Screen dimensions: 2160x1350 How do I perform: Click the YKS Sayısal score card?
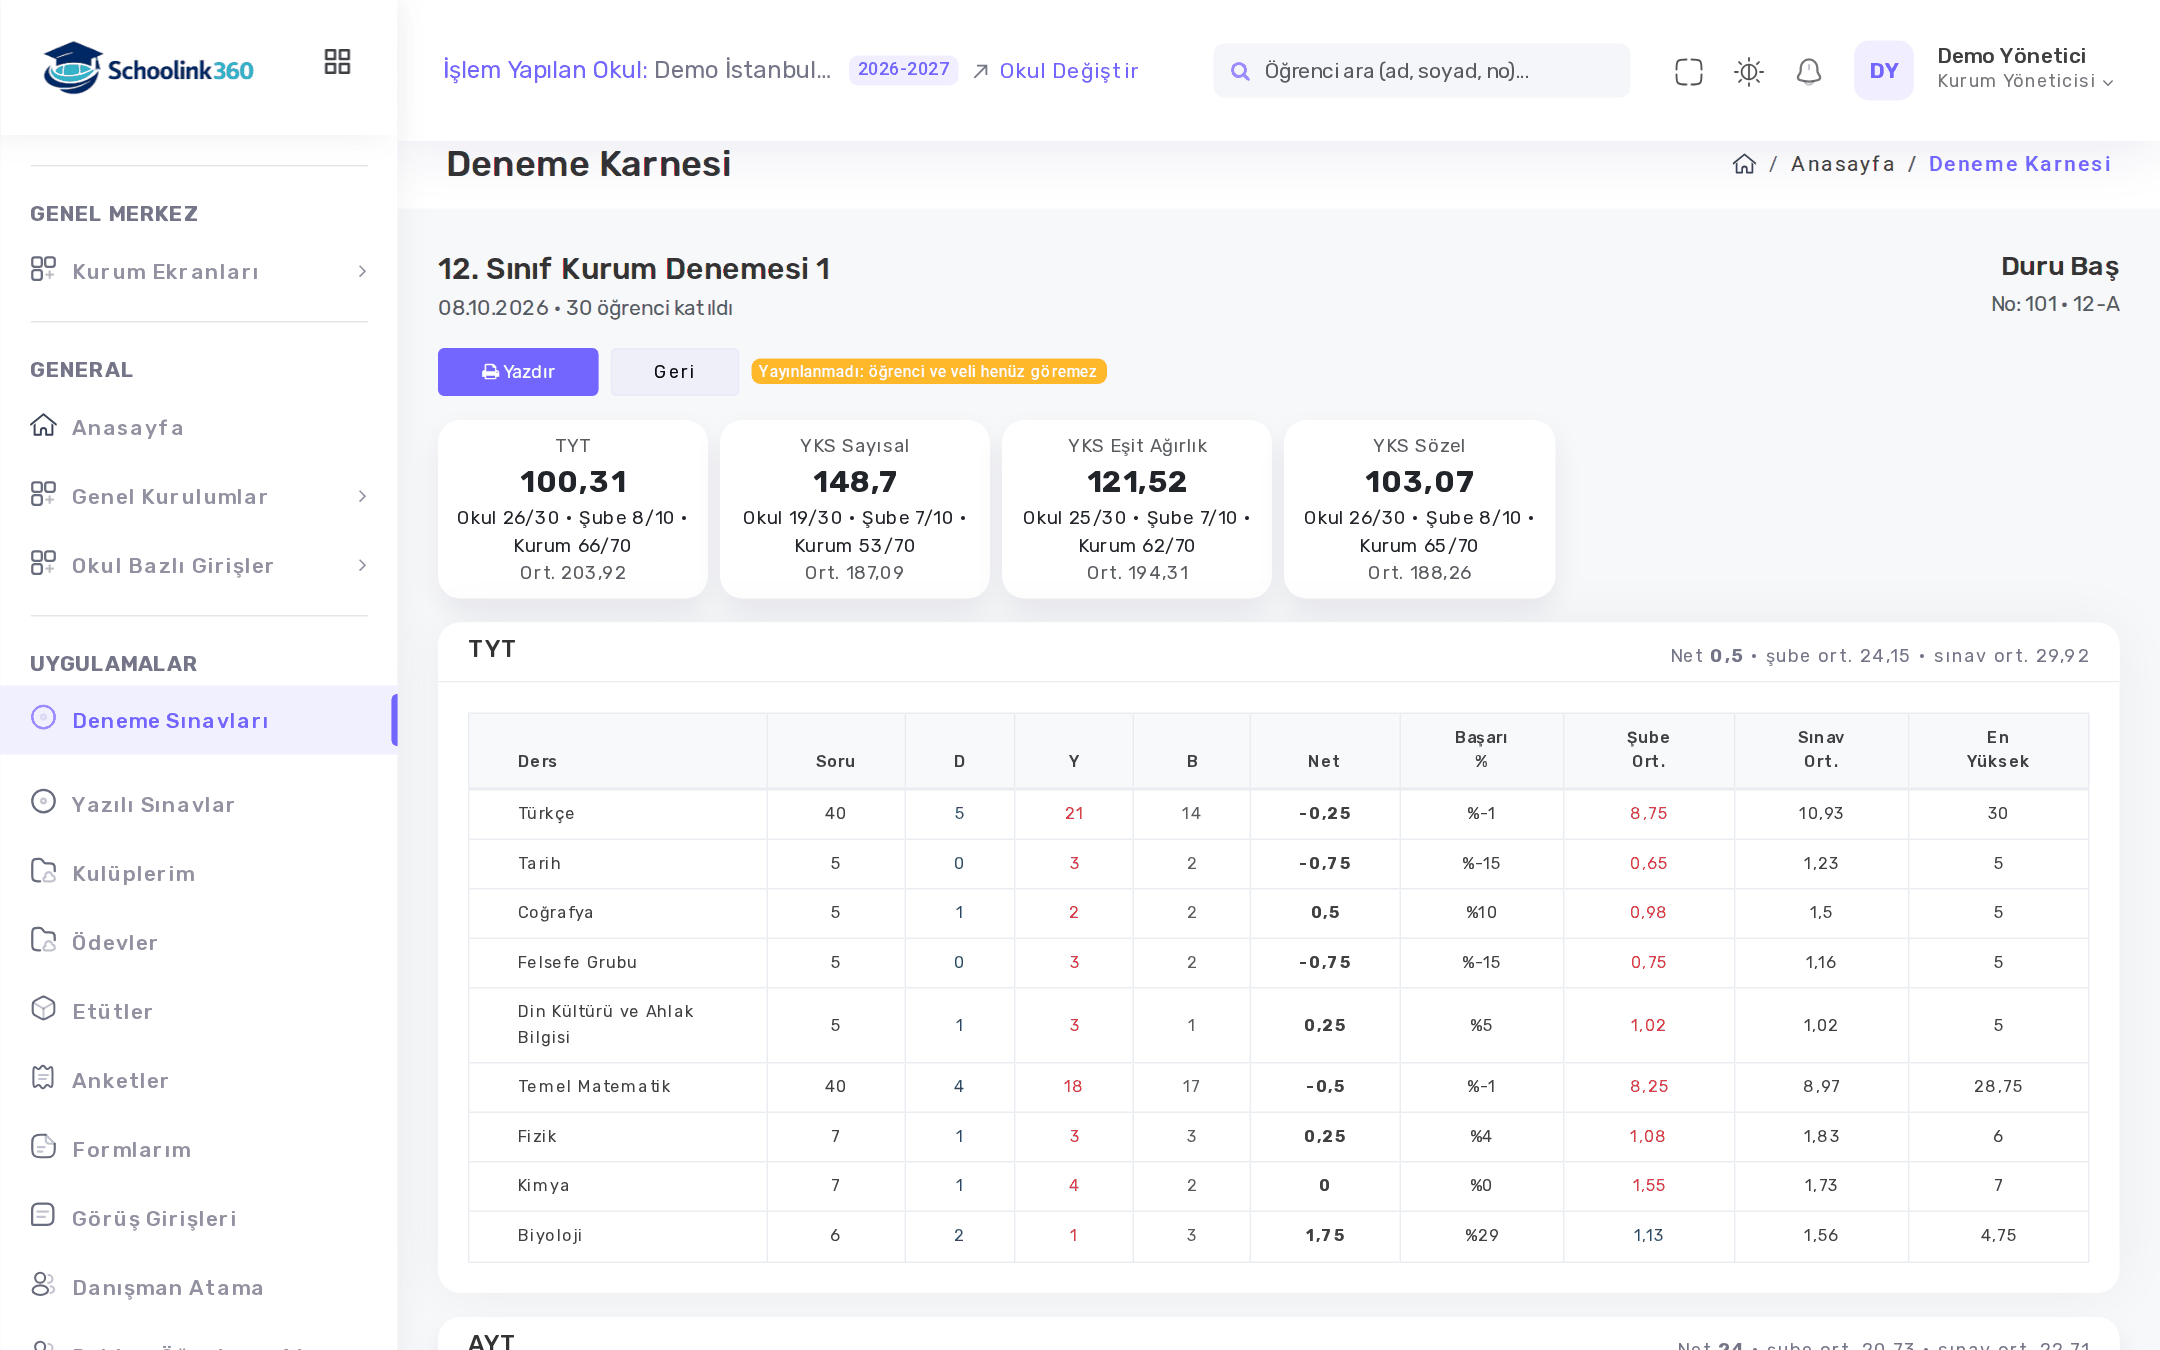(x=855, y=509)
